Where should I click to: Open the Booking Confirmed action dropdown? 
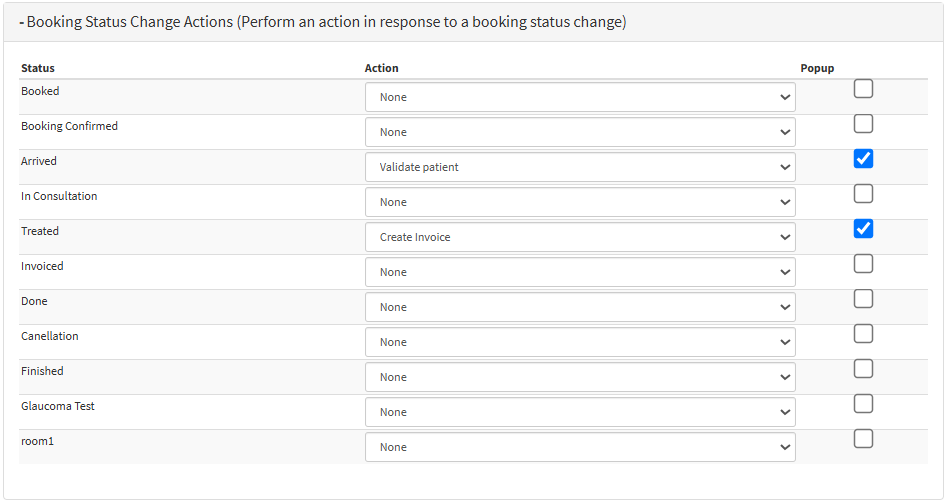click(580, 132)
